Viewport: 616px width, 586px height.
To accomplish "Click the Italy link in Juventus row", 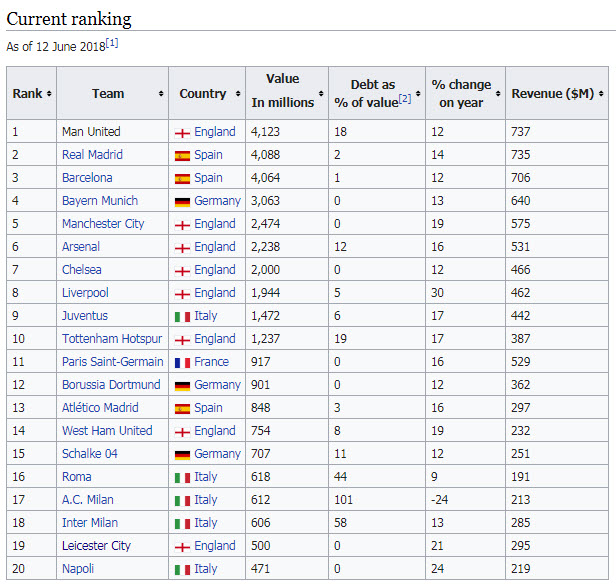I will 206,316.
